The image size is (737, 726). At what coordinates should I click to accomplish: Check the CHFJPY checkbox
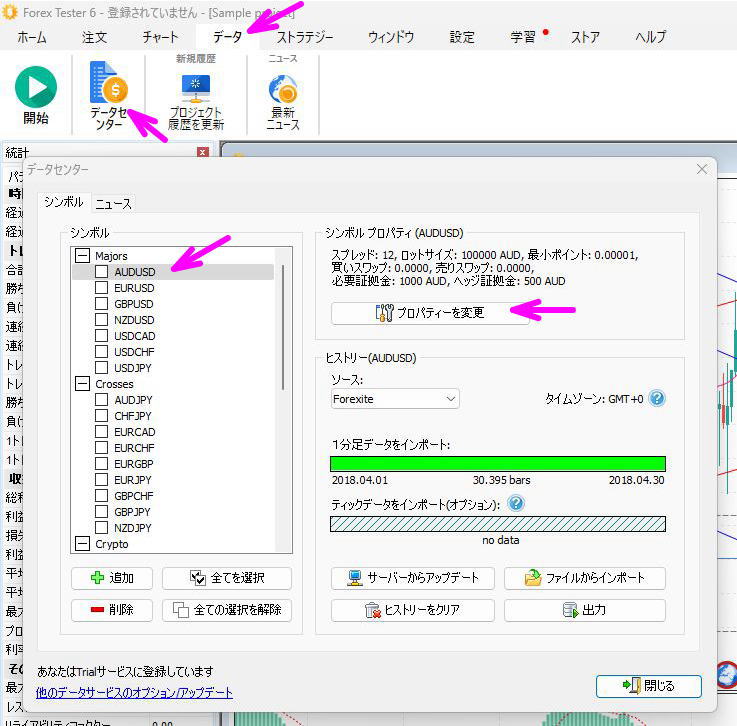coord(102,415)
